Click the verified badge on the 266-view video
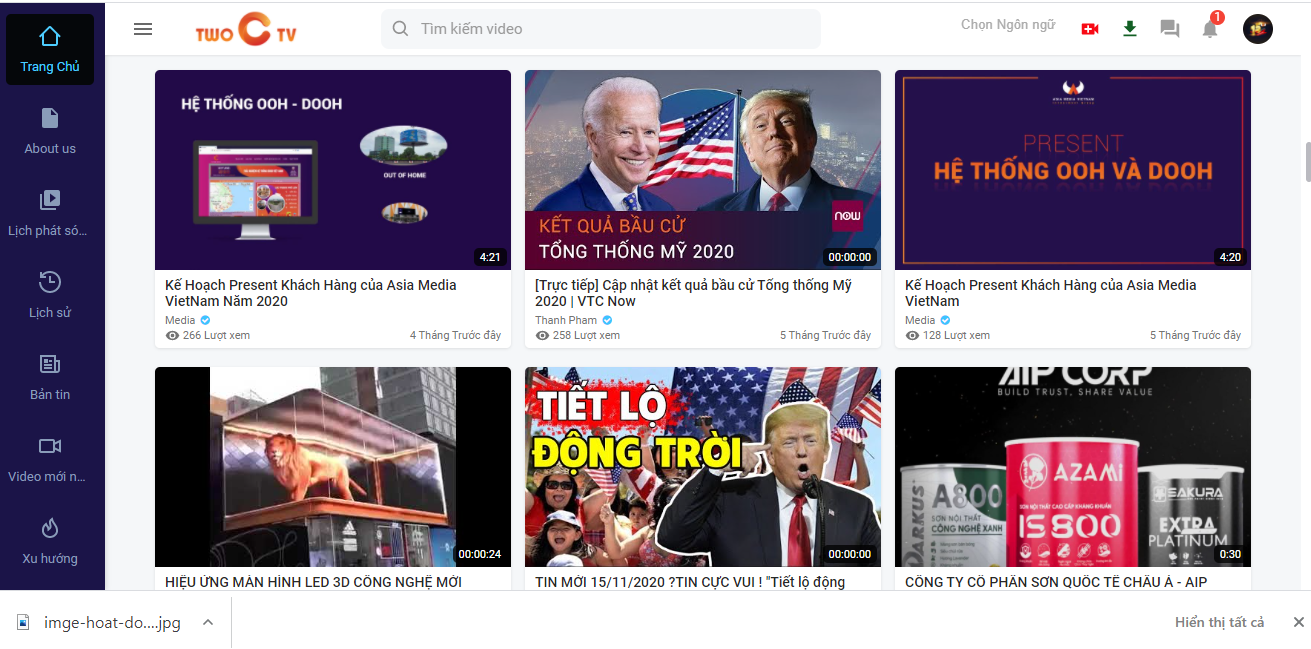Viewport: 1311px width, 649px height. [x=205, y=320]
